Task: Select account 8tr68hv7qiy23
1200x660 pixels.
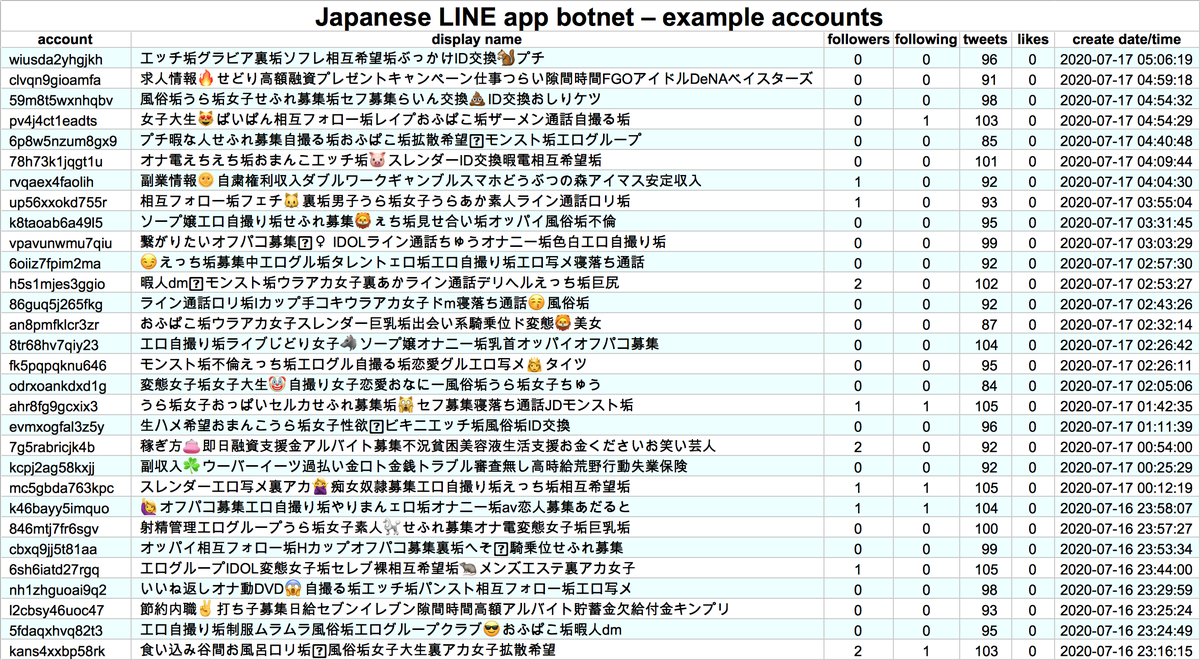Action: (x=54, y=345)
